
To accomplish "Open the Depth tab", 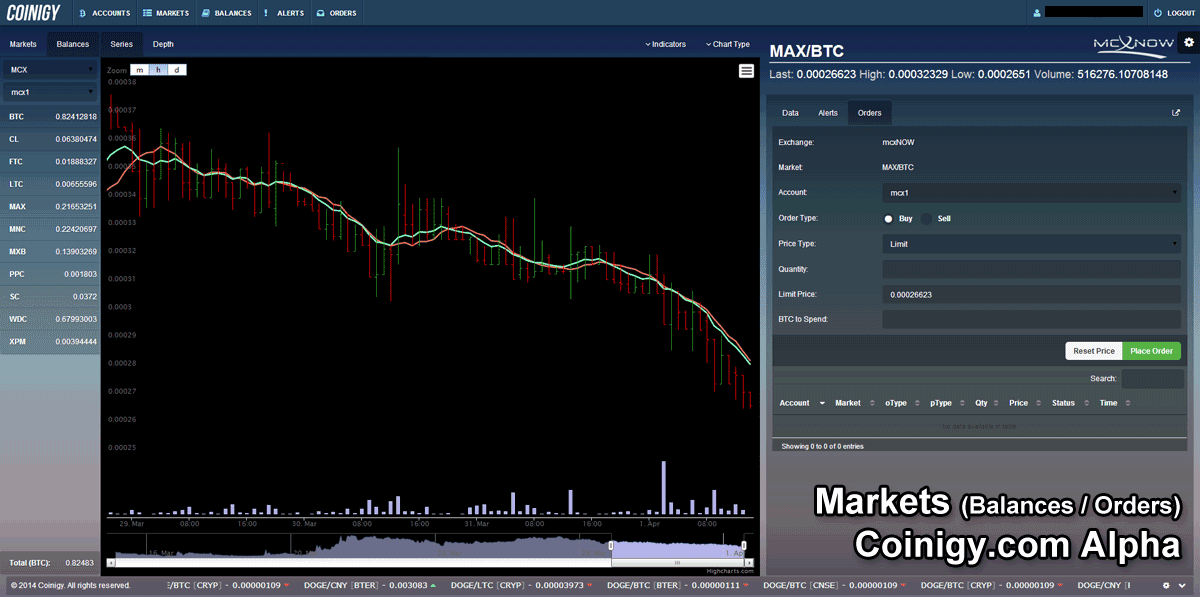I will pos(163,44).
